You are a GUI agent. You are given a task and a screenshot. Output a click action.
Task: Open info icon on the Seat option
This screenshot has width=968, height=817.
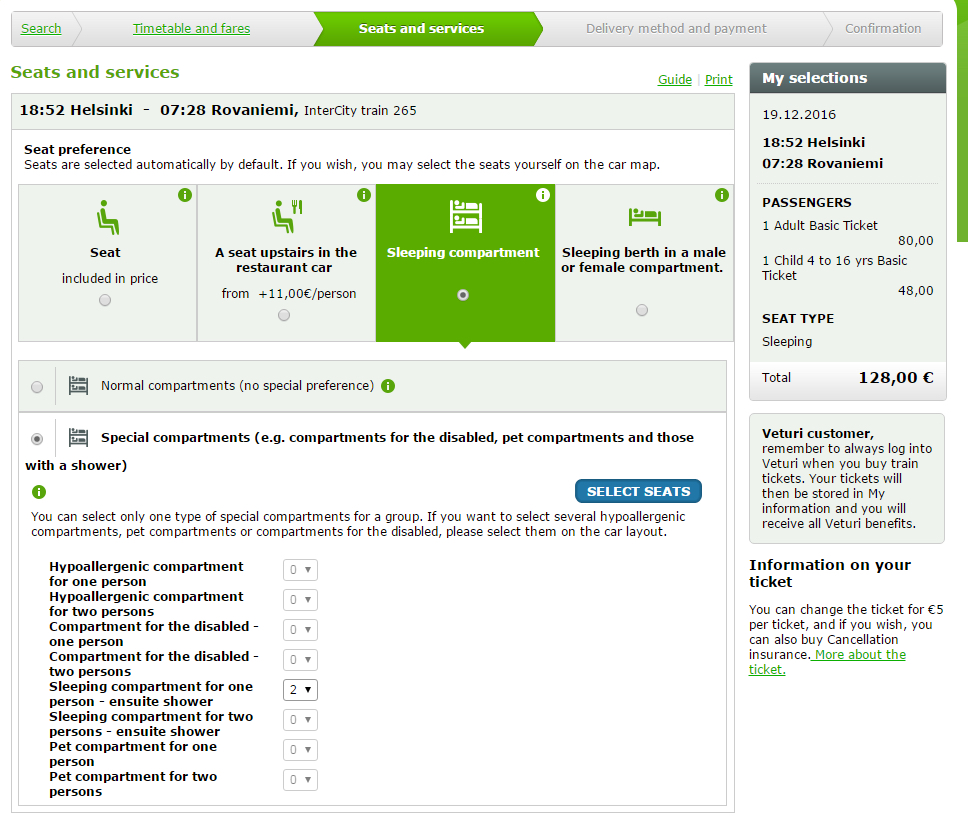point(184,195)
